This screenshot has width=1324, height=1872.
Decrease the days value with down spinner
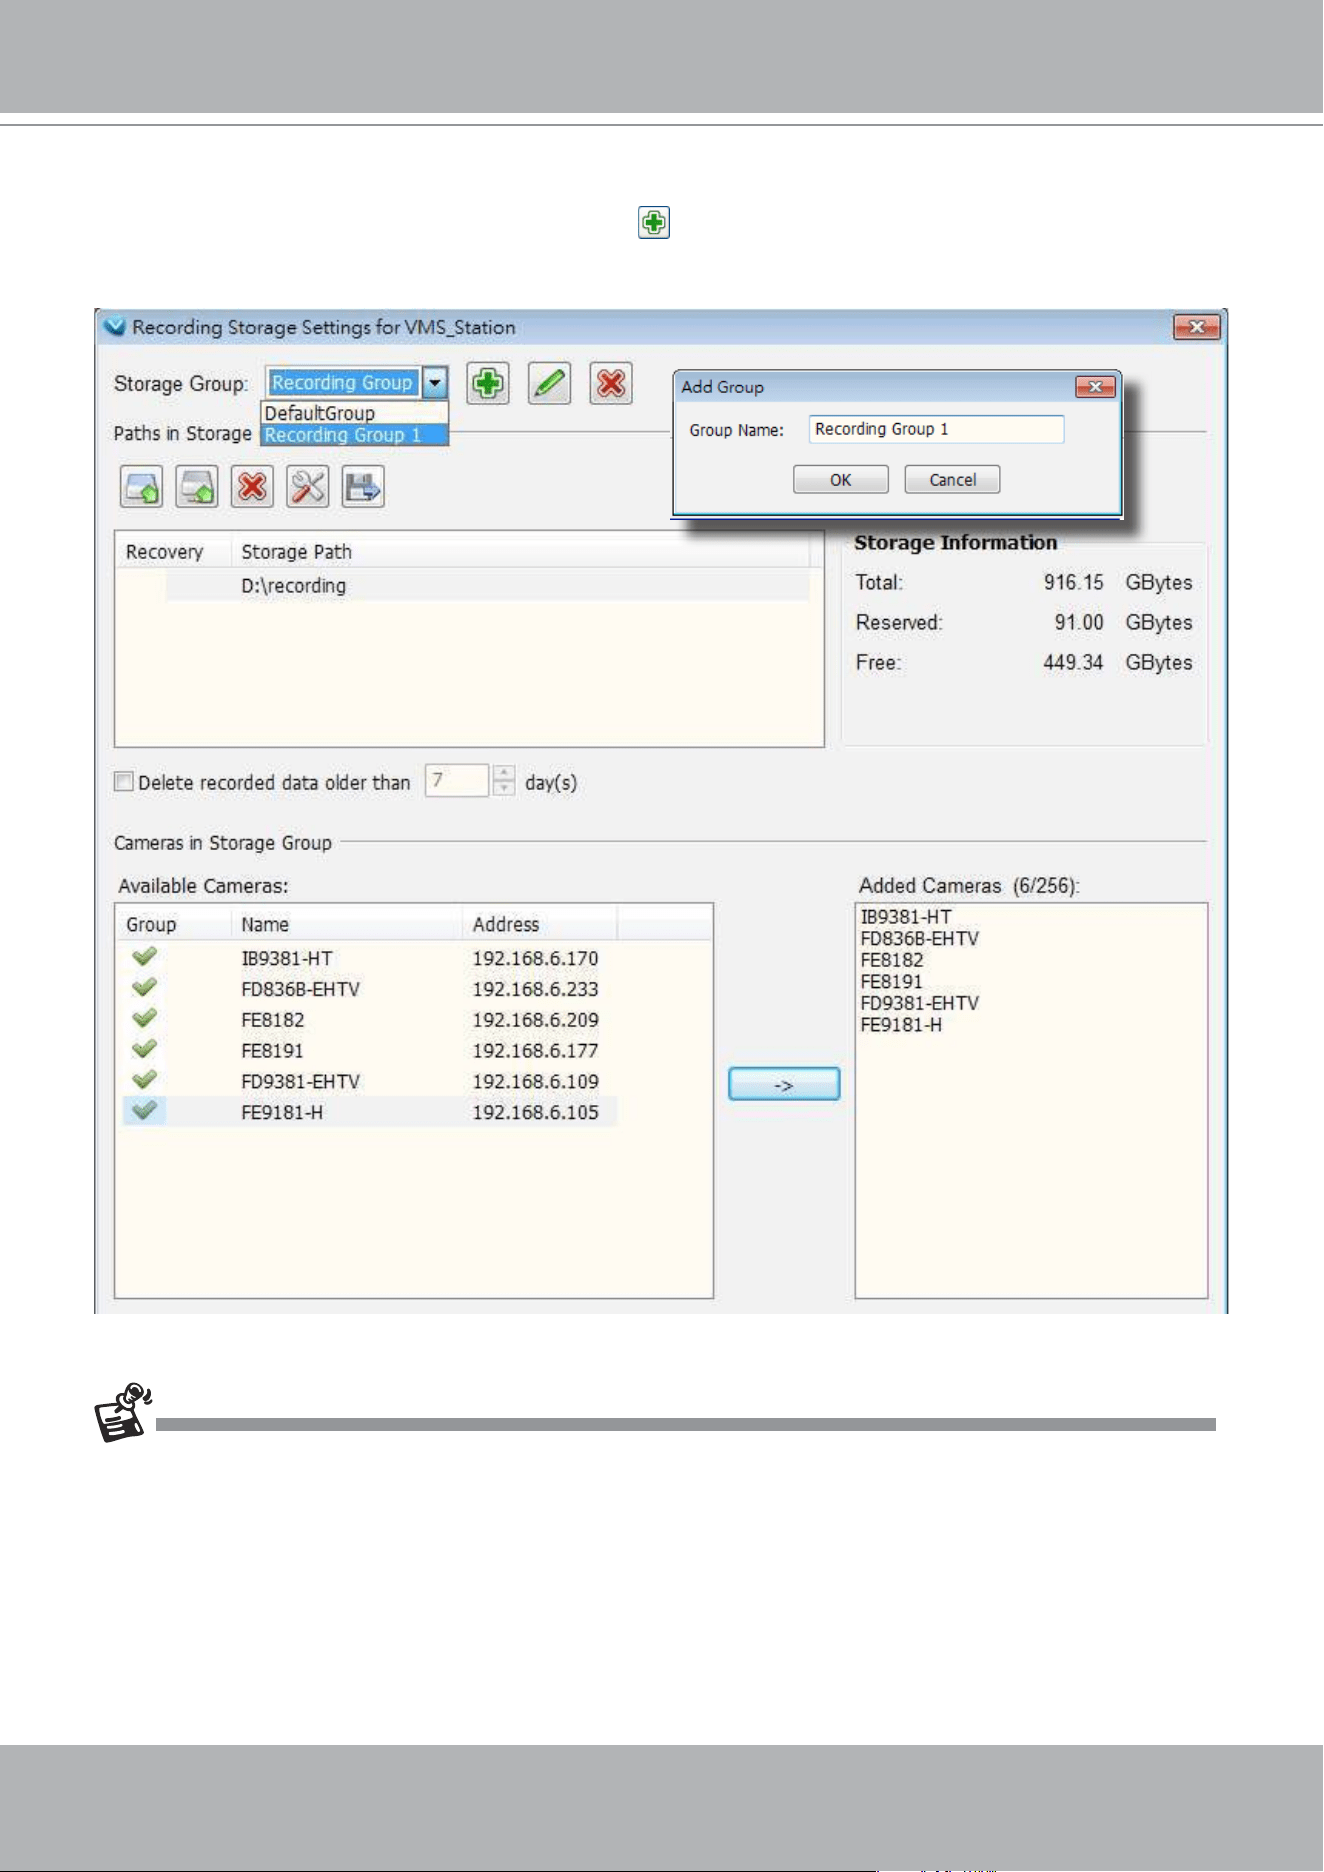pyautogui.click(x=505, y=788)
